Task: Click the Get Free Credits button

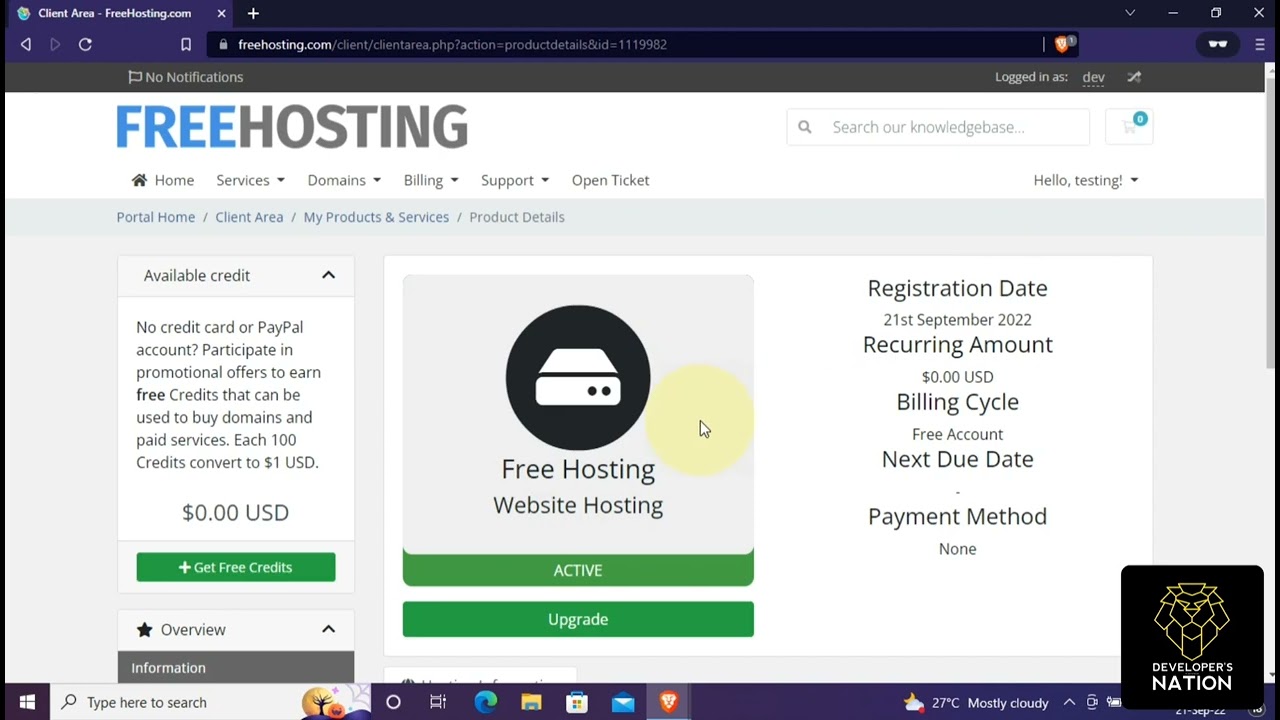Action: (x=236, y=567)
